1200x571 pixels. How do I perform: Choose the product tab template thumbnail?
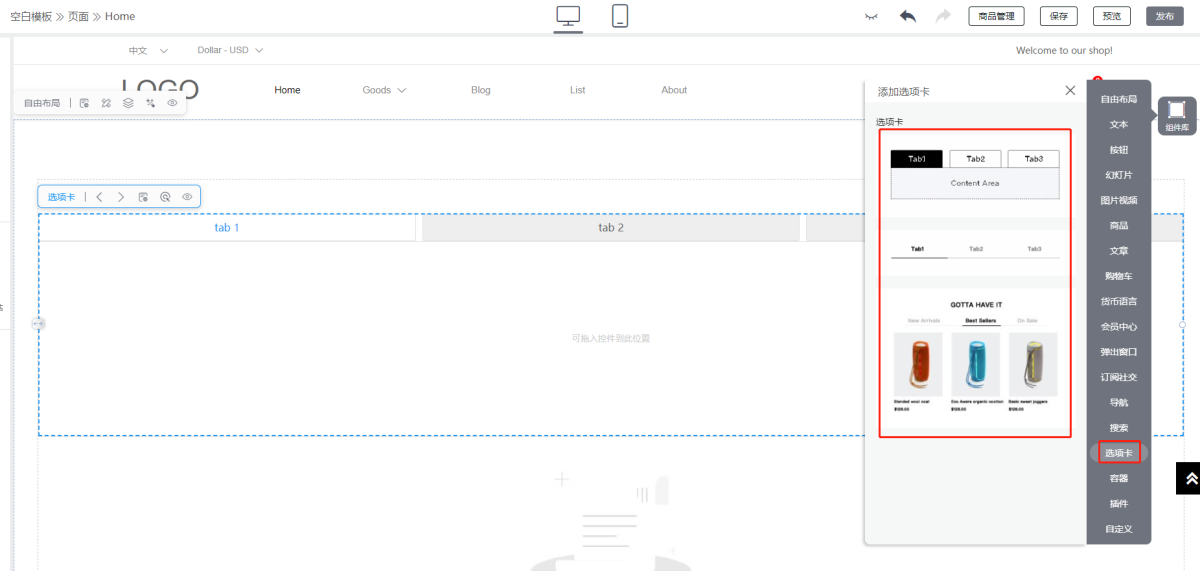coord(974,357)
